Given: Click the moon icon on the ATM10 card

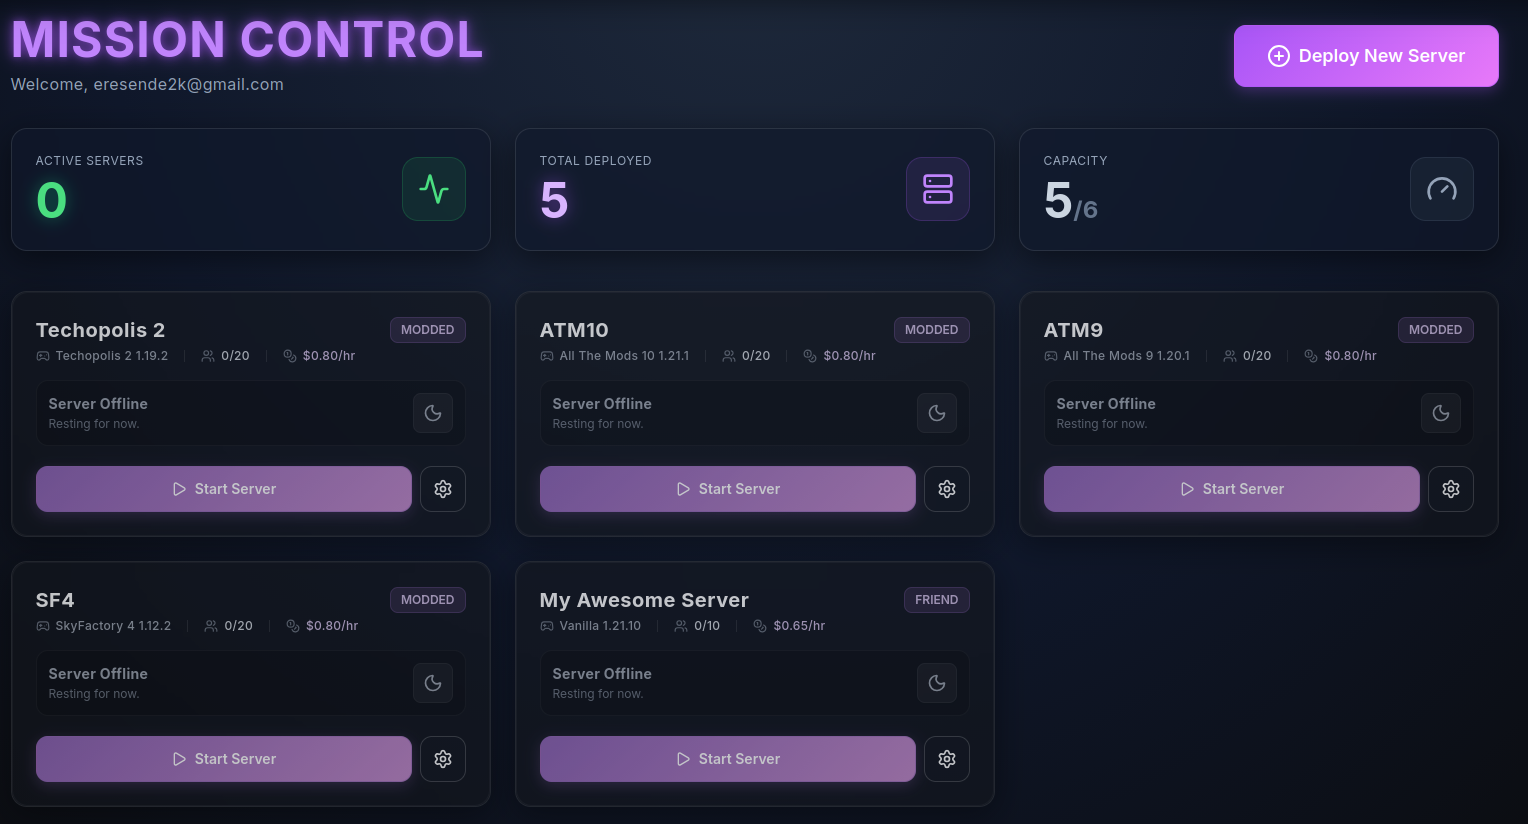Looking at the screenshot, I should [x=937, y=413].
